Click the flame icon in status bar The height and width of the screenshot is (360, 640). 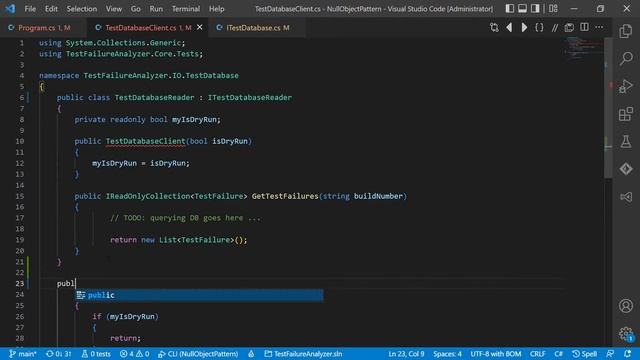[x=251, y=354]
